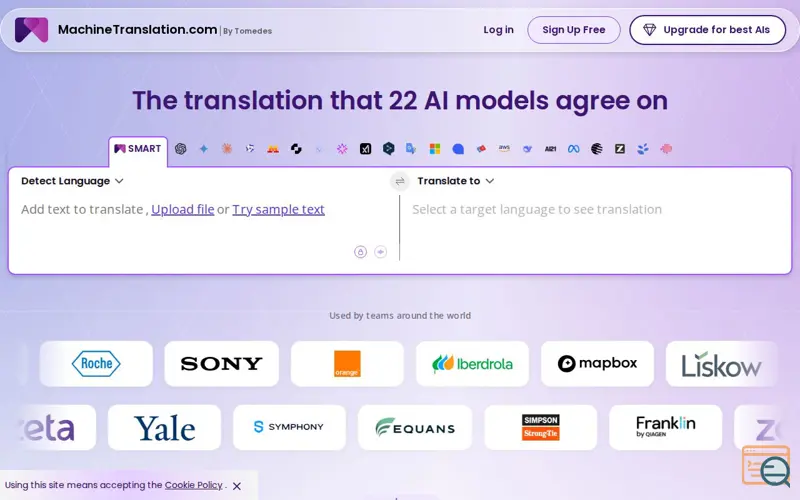Click the Upload file link
Screen dimensions: 800x500
coord(183,209)
